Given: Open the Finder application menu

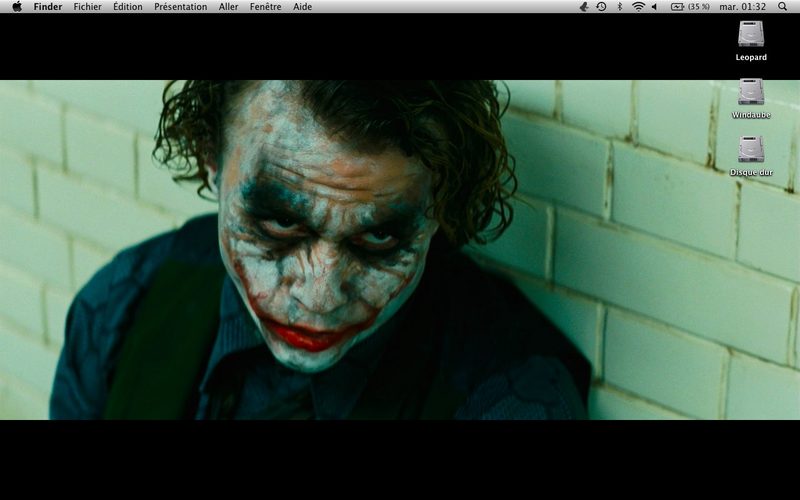Looking at the screenshot, I should [48, 7].
